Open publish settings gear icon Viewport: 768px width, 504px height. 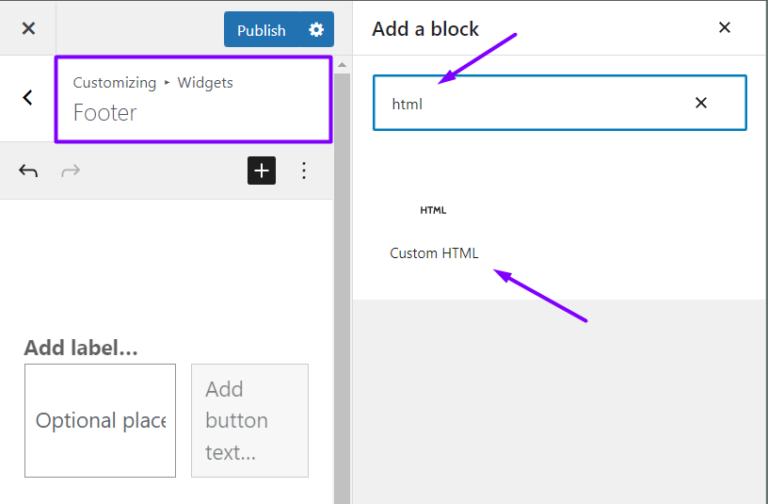tap(316, 30)
